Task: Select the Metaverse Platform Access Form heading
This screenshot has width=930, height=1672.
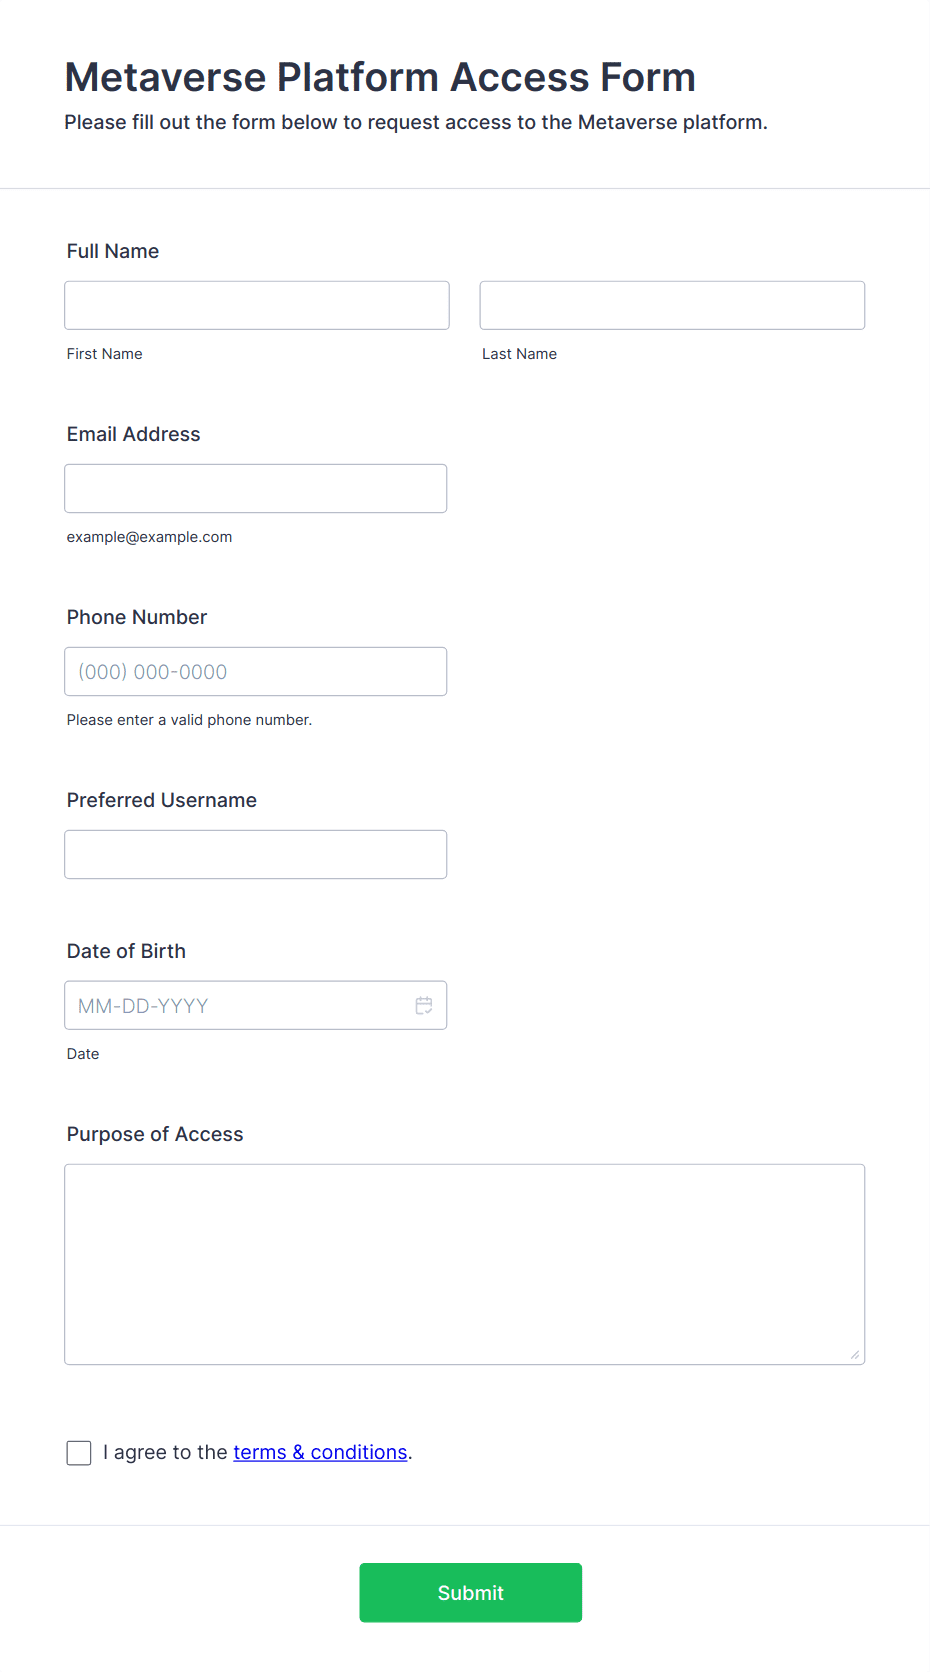Action: [380, 77]
